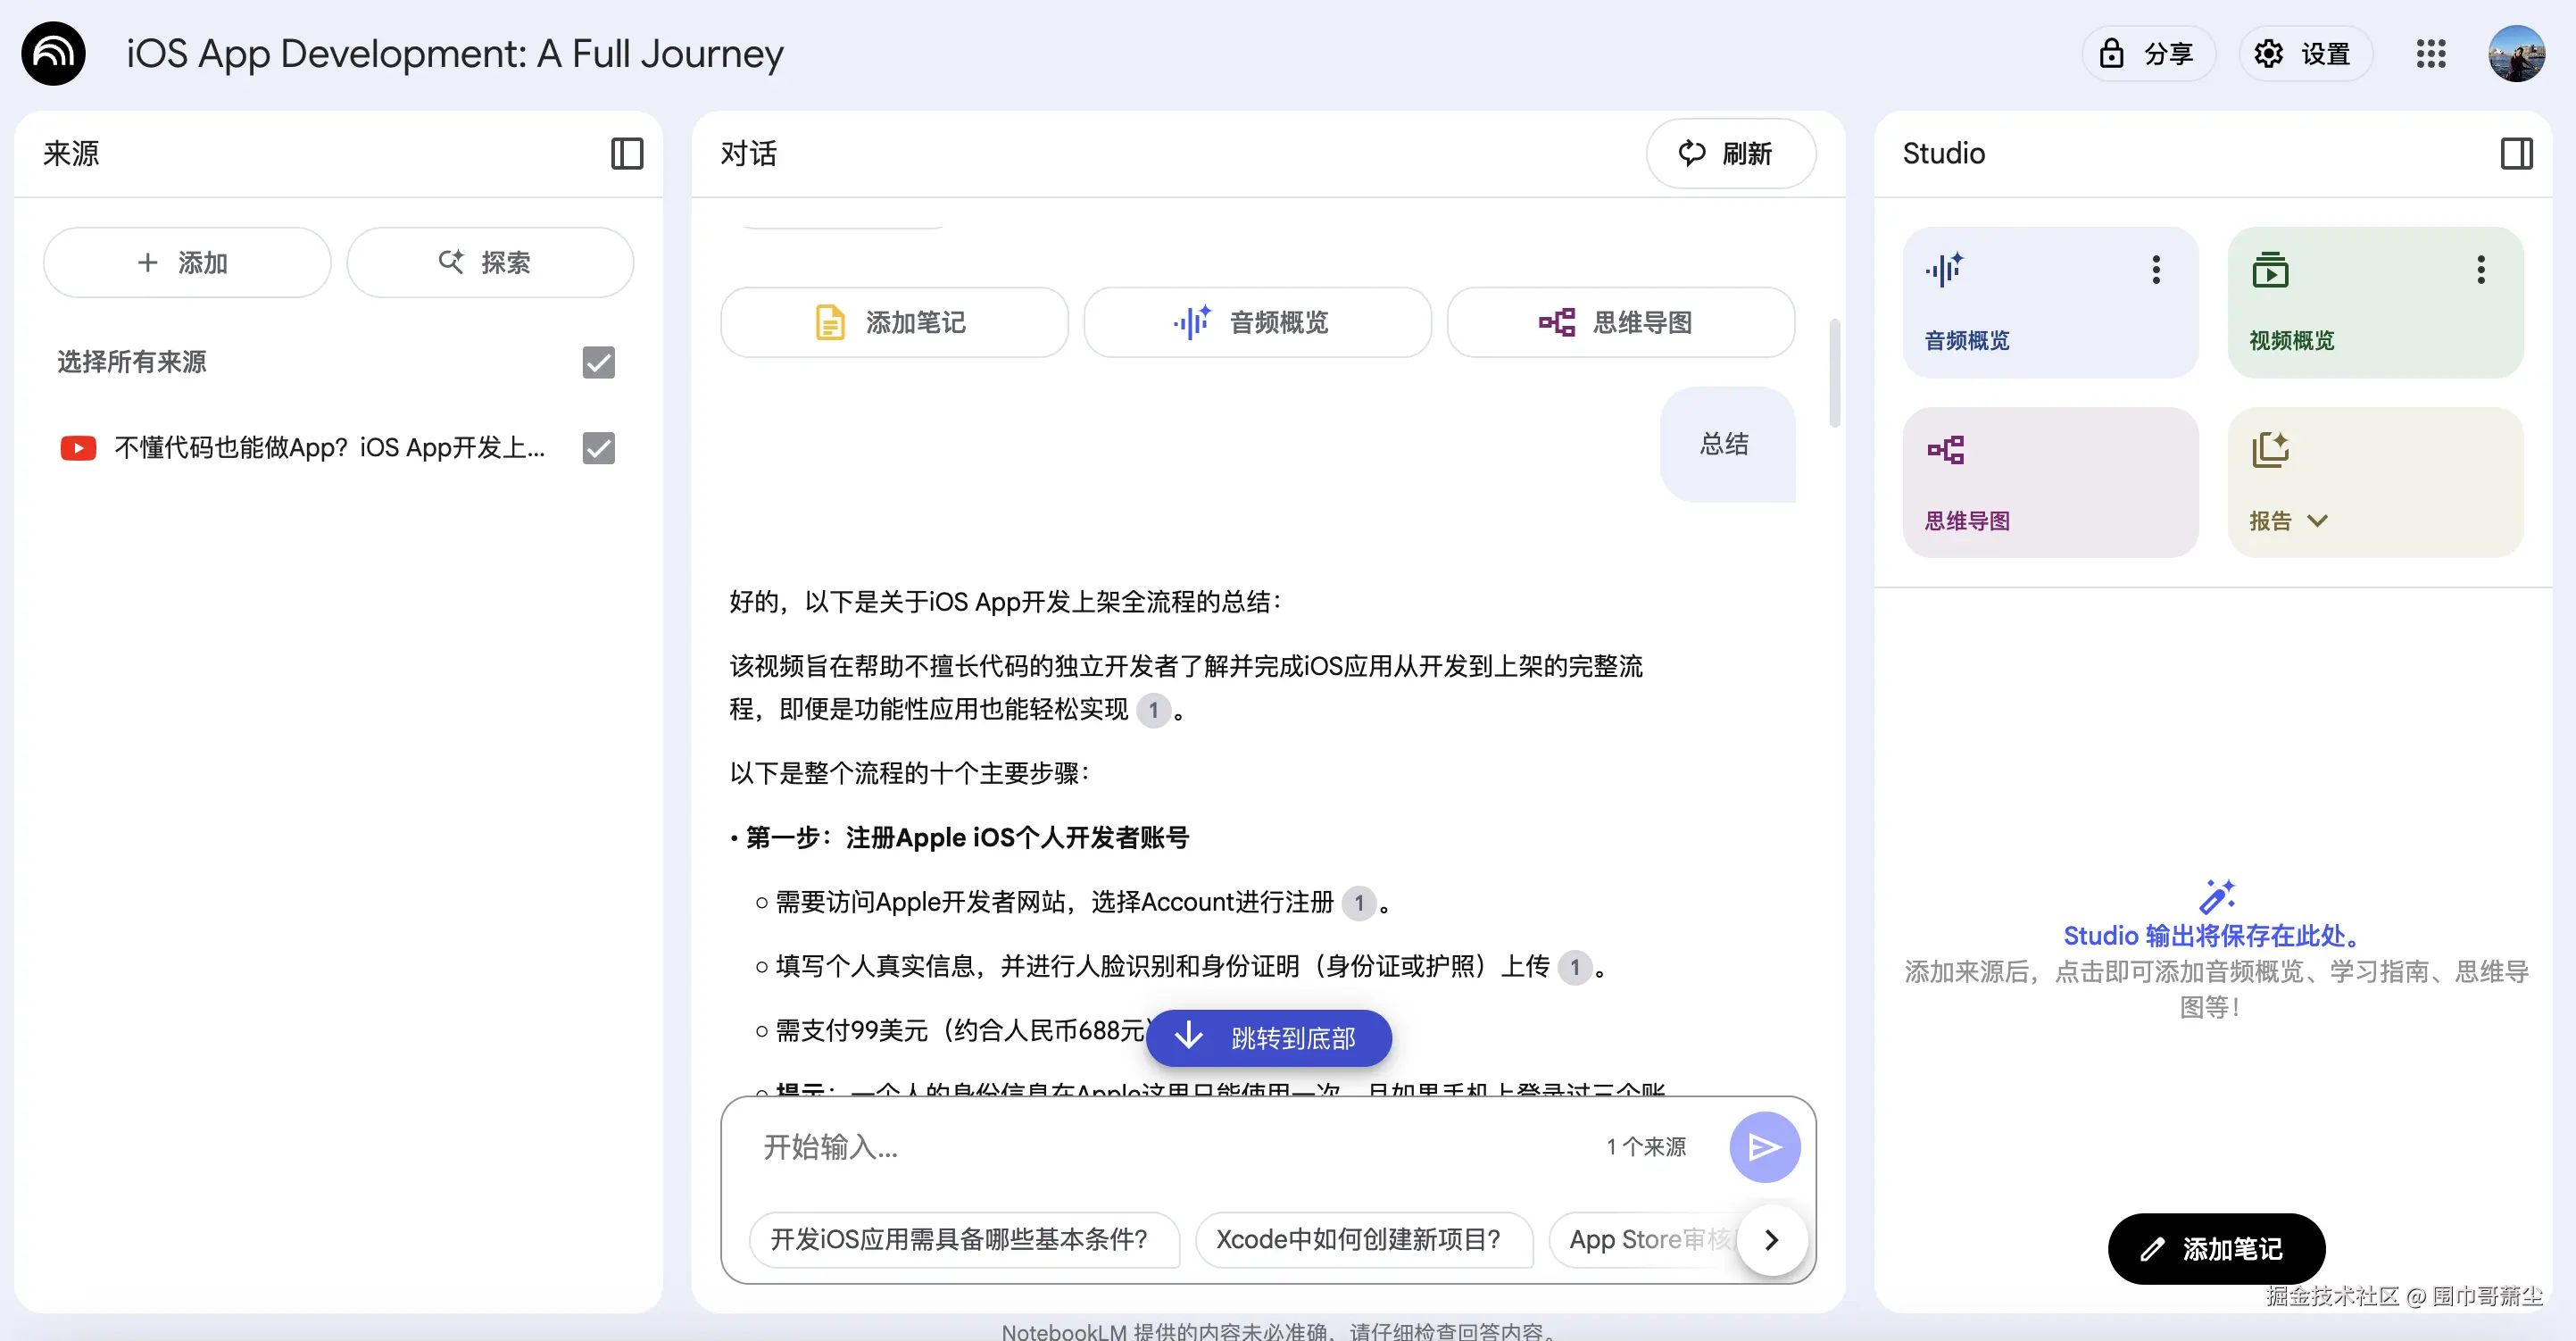Open the Google apps launcher
The height and width of the screenshot is (1341, 2576).
coord(2430,53)
